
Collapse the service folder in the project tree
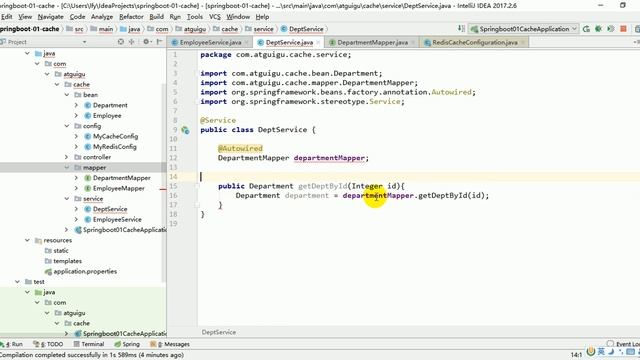pos(67,198)
